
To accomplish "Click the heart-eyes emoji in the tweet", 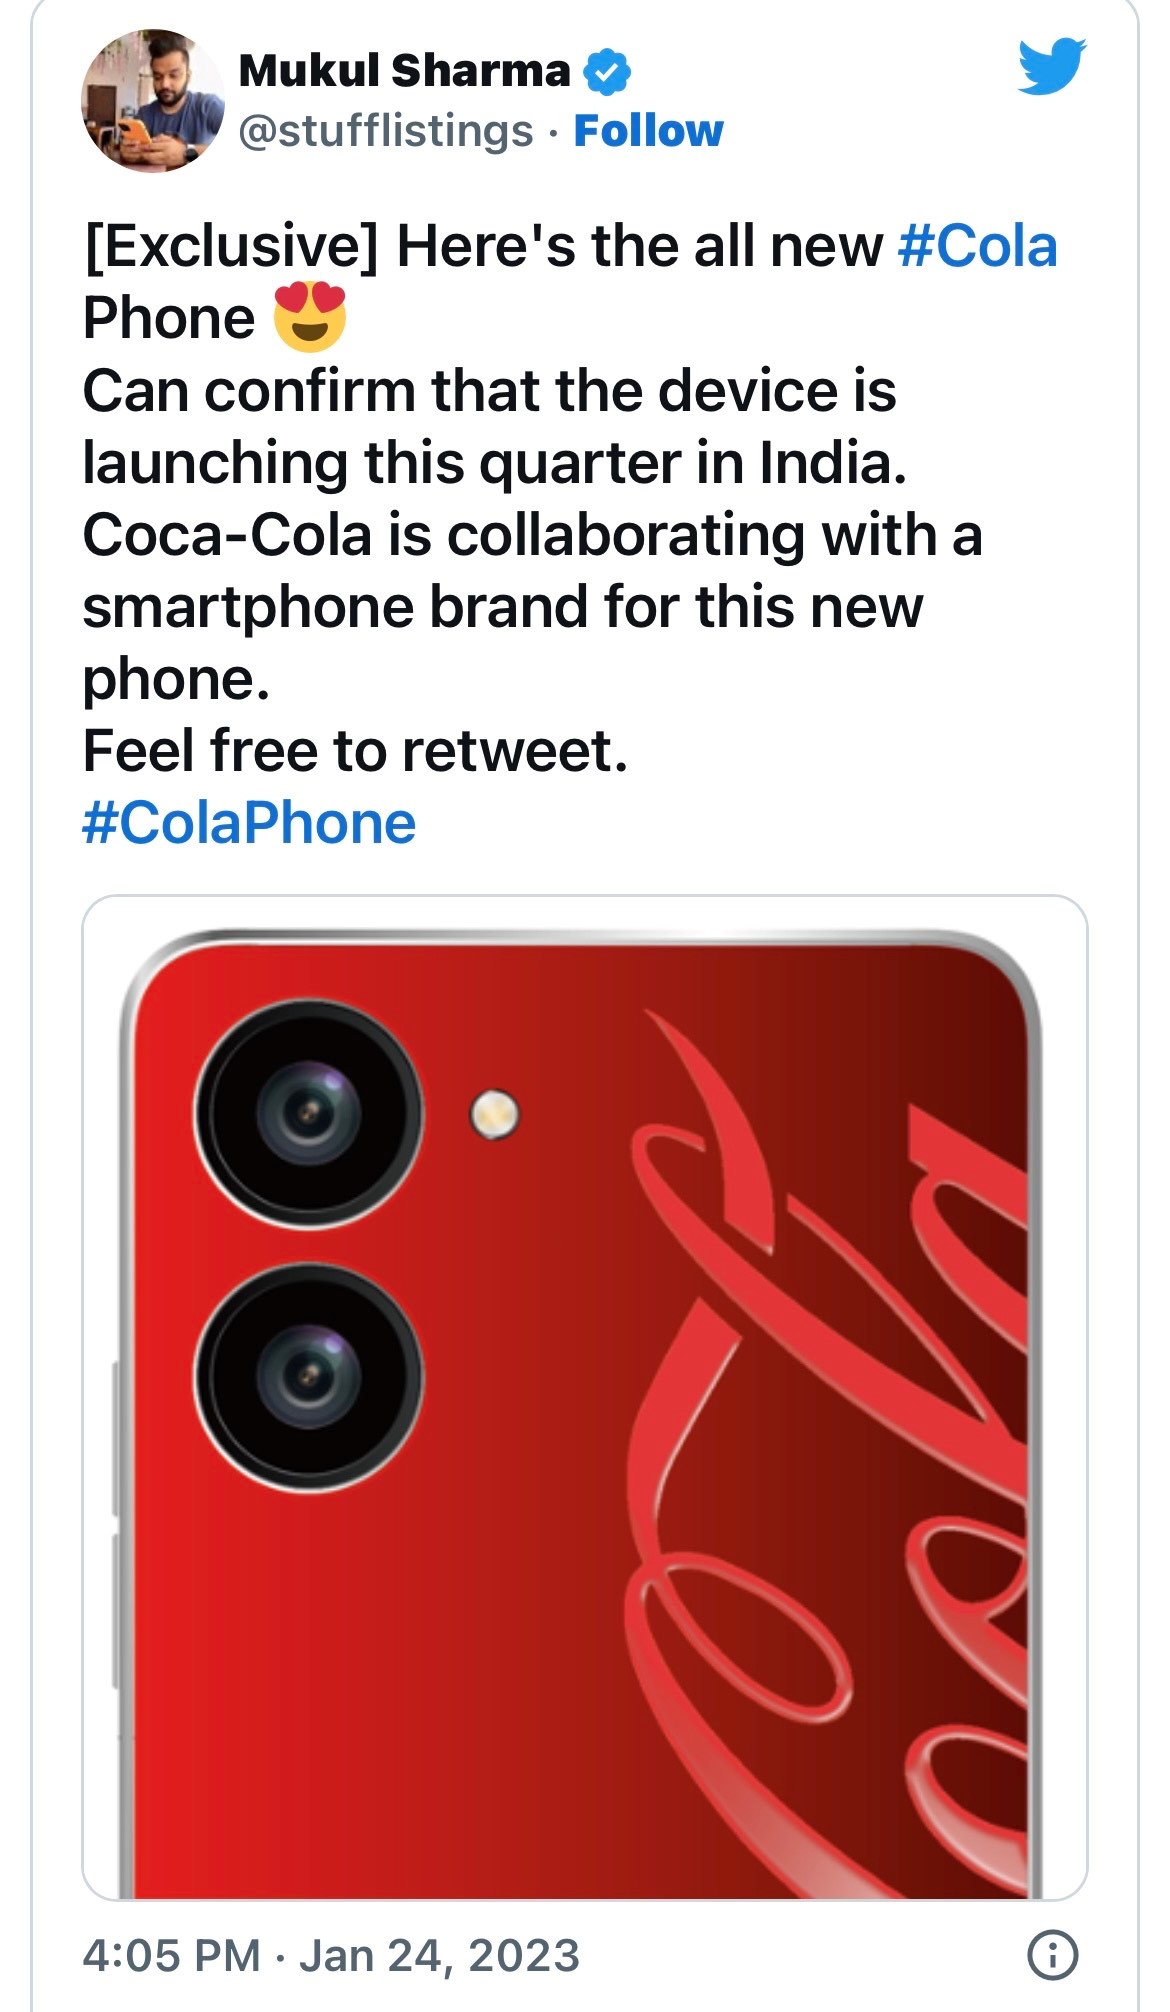I will point(310,317).
